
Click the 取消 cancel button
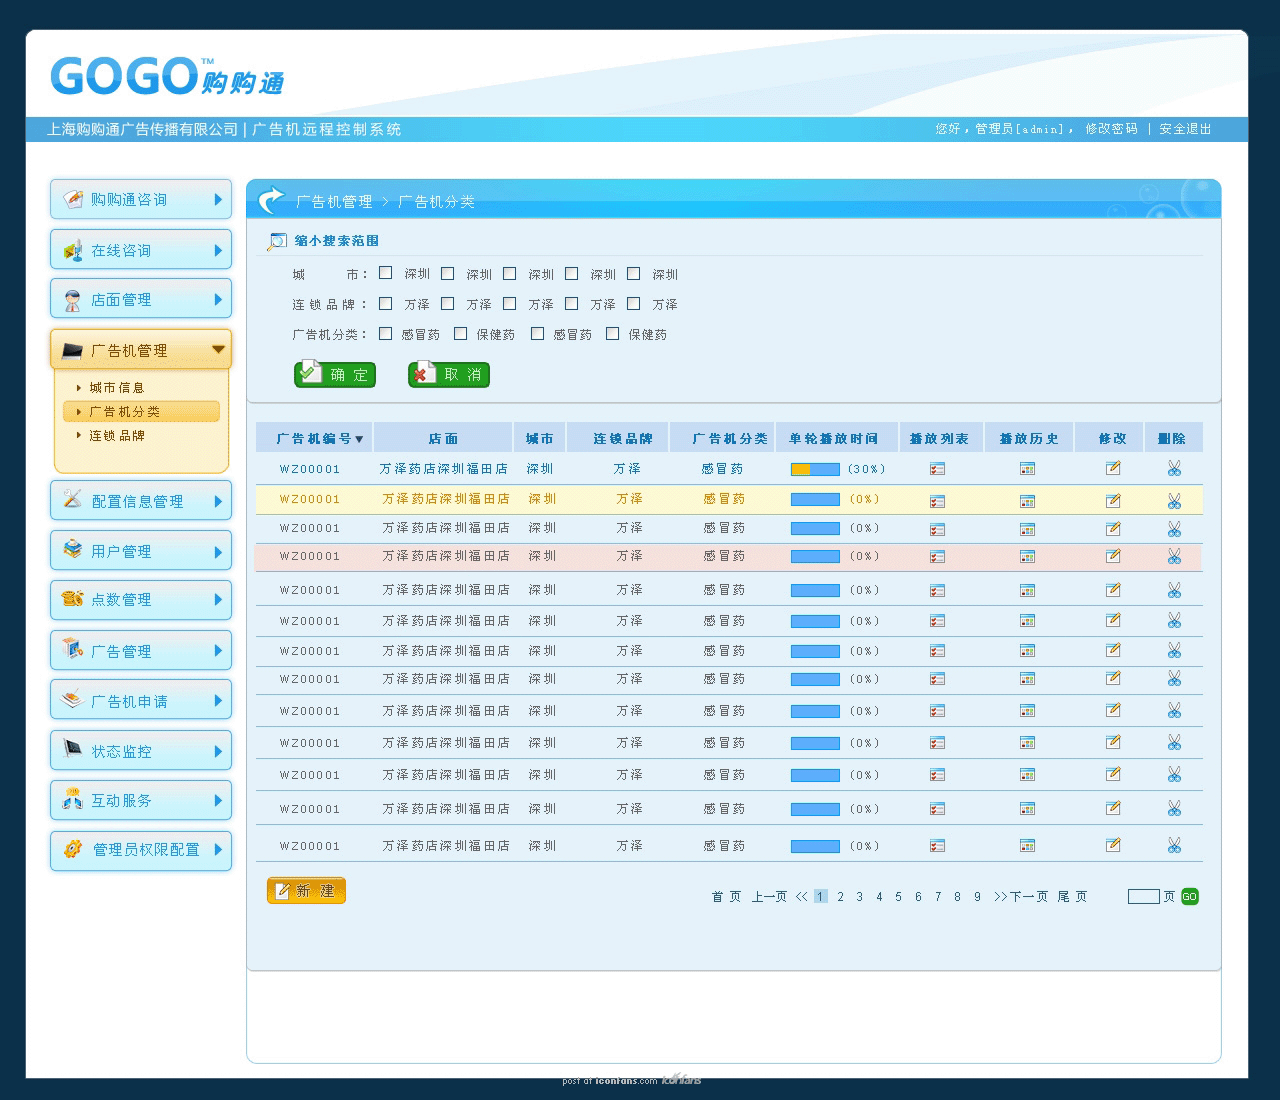coord(449,374)
